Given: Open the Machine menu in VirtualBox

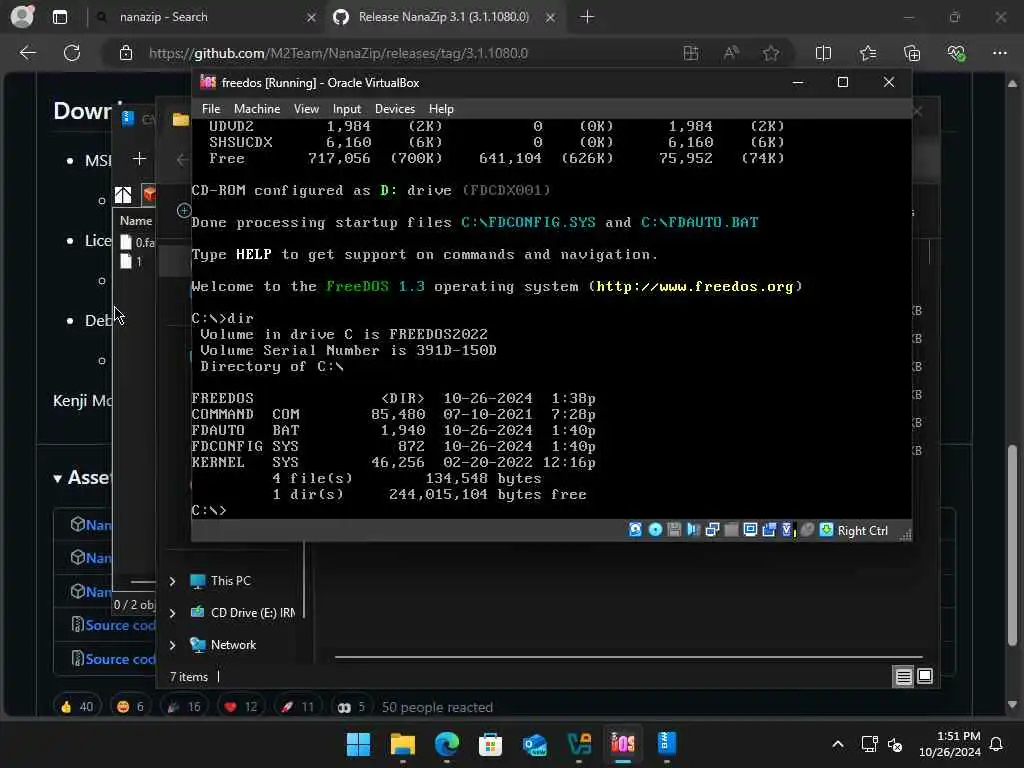Looking at the screenshot, I should click(x=257, y=109).
